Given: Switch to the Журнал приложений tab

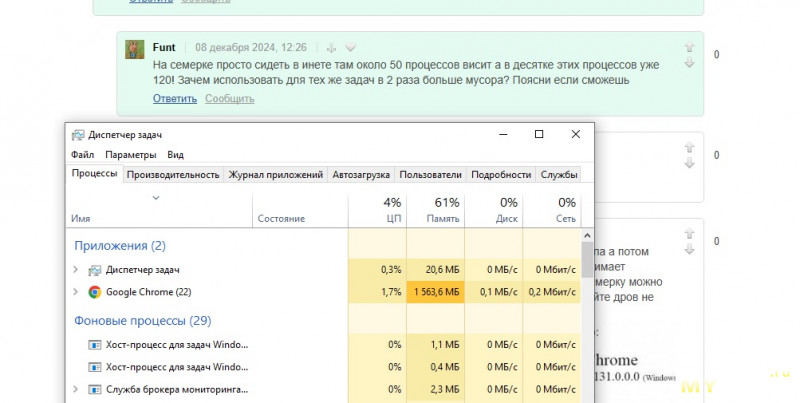Looking at the screenshot, I should click(x=276, y=174).
